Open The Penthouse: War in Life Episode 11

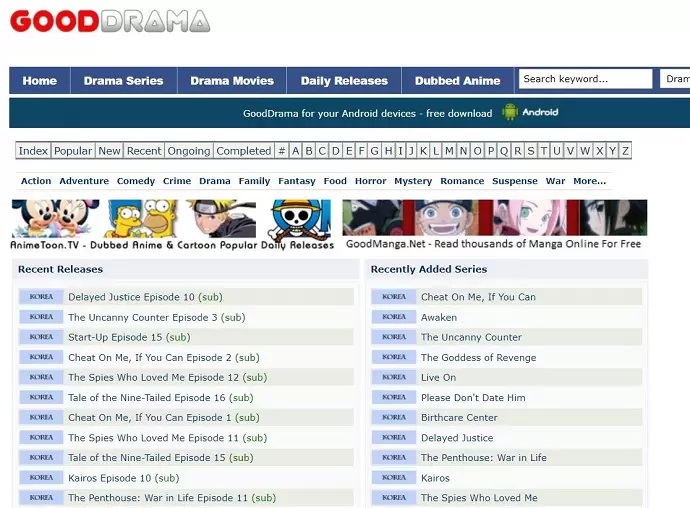[172, 497]
